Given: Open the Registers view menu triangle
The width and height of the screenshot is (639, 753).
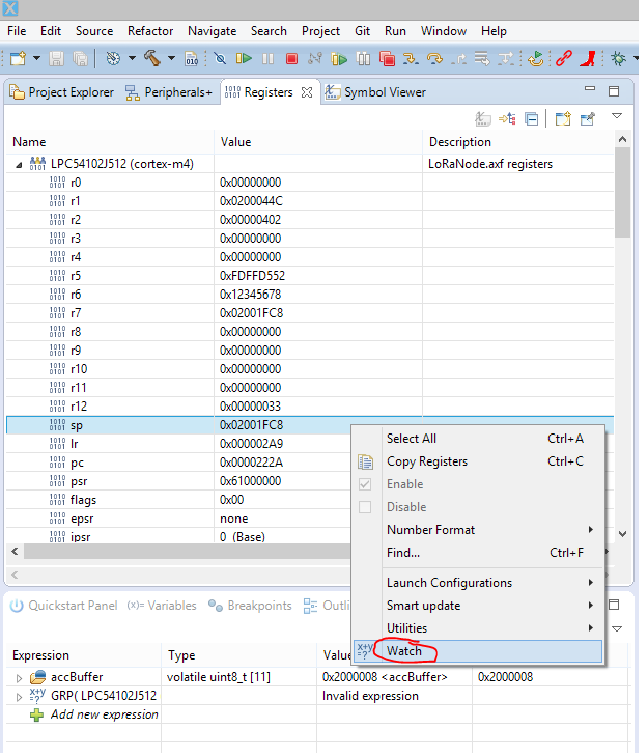Looking at the screenshot, I should (617, 116).
